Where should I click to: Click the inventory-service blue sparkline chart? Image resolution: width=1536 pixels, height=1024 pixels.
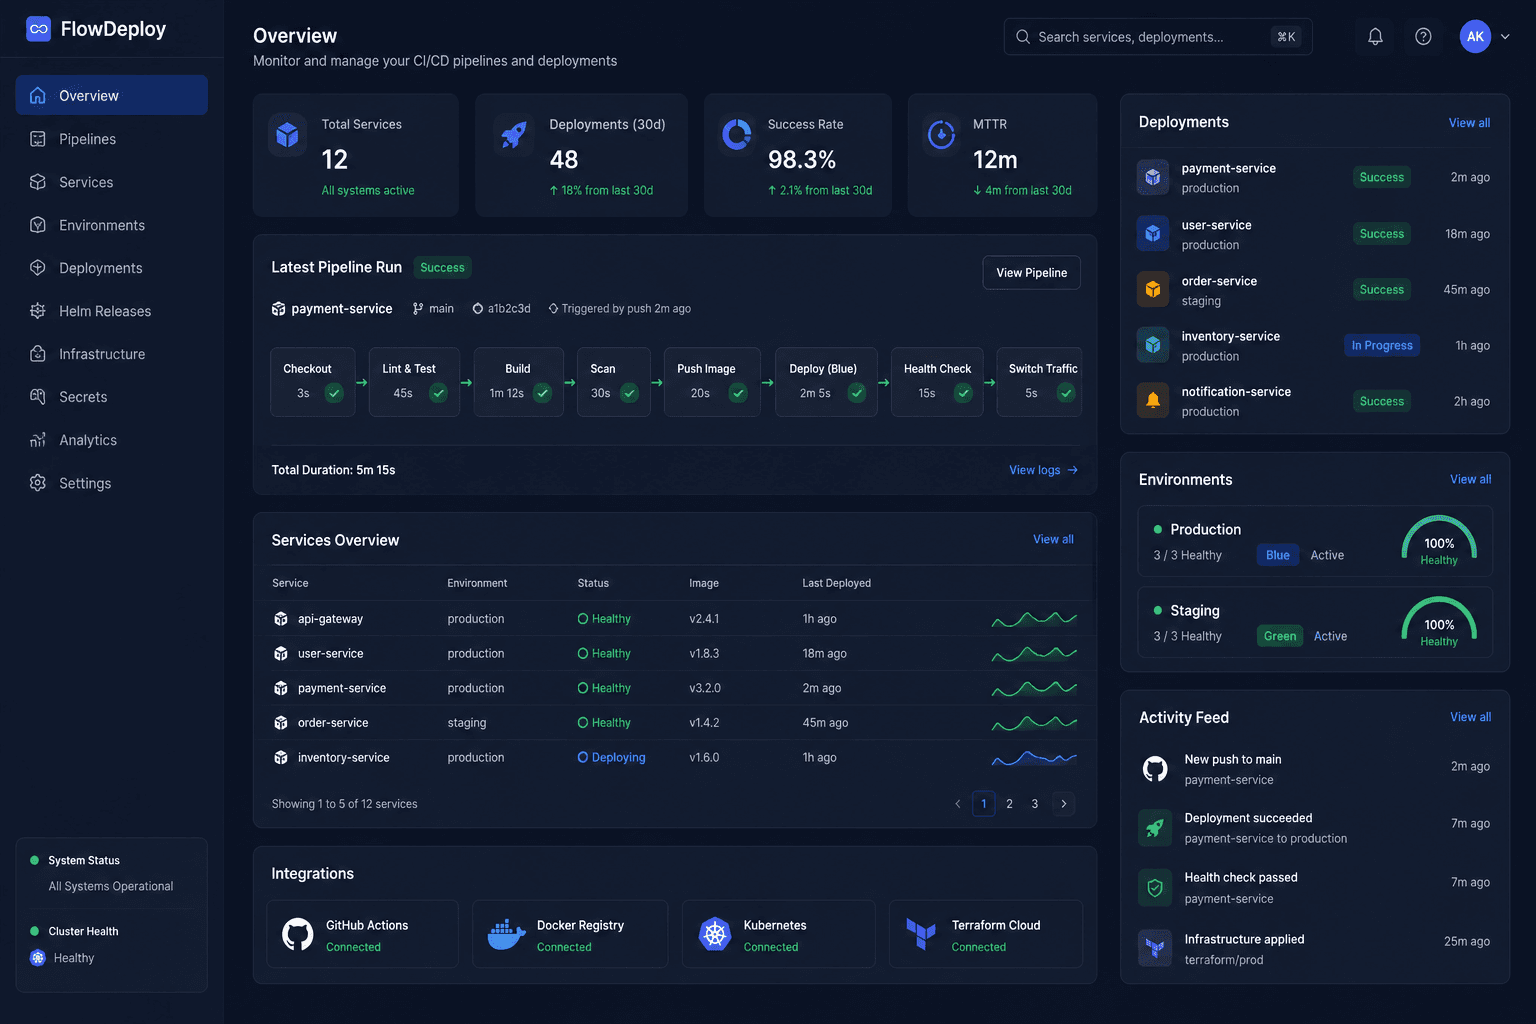coord(1034,758)
